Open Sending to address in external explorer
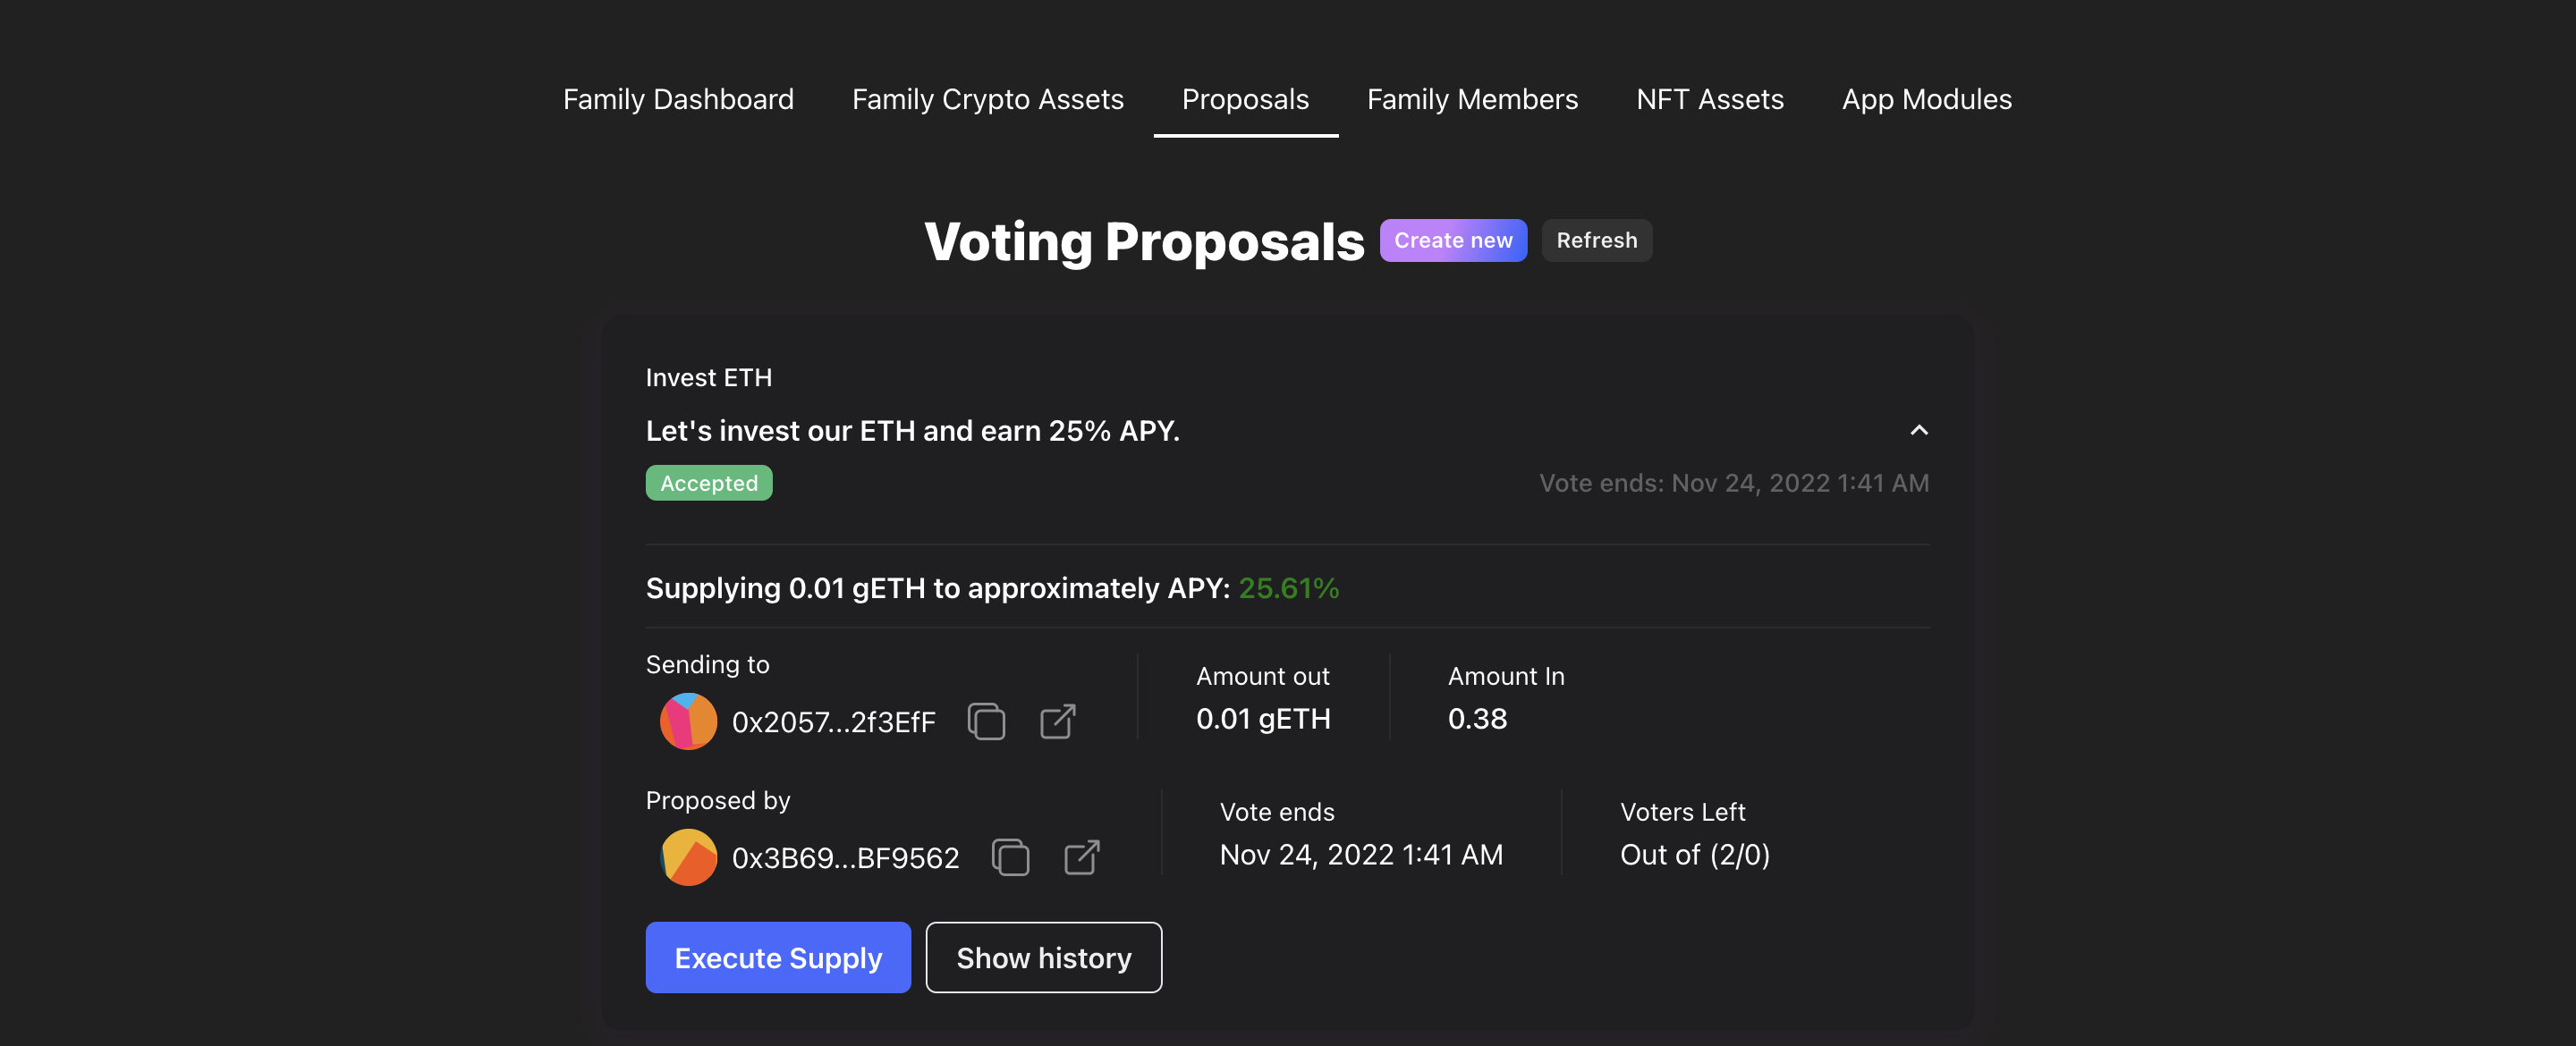 [1058, 721]
